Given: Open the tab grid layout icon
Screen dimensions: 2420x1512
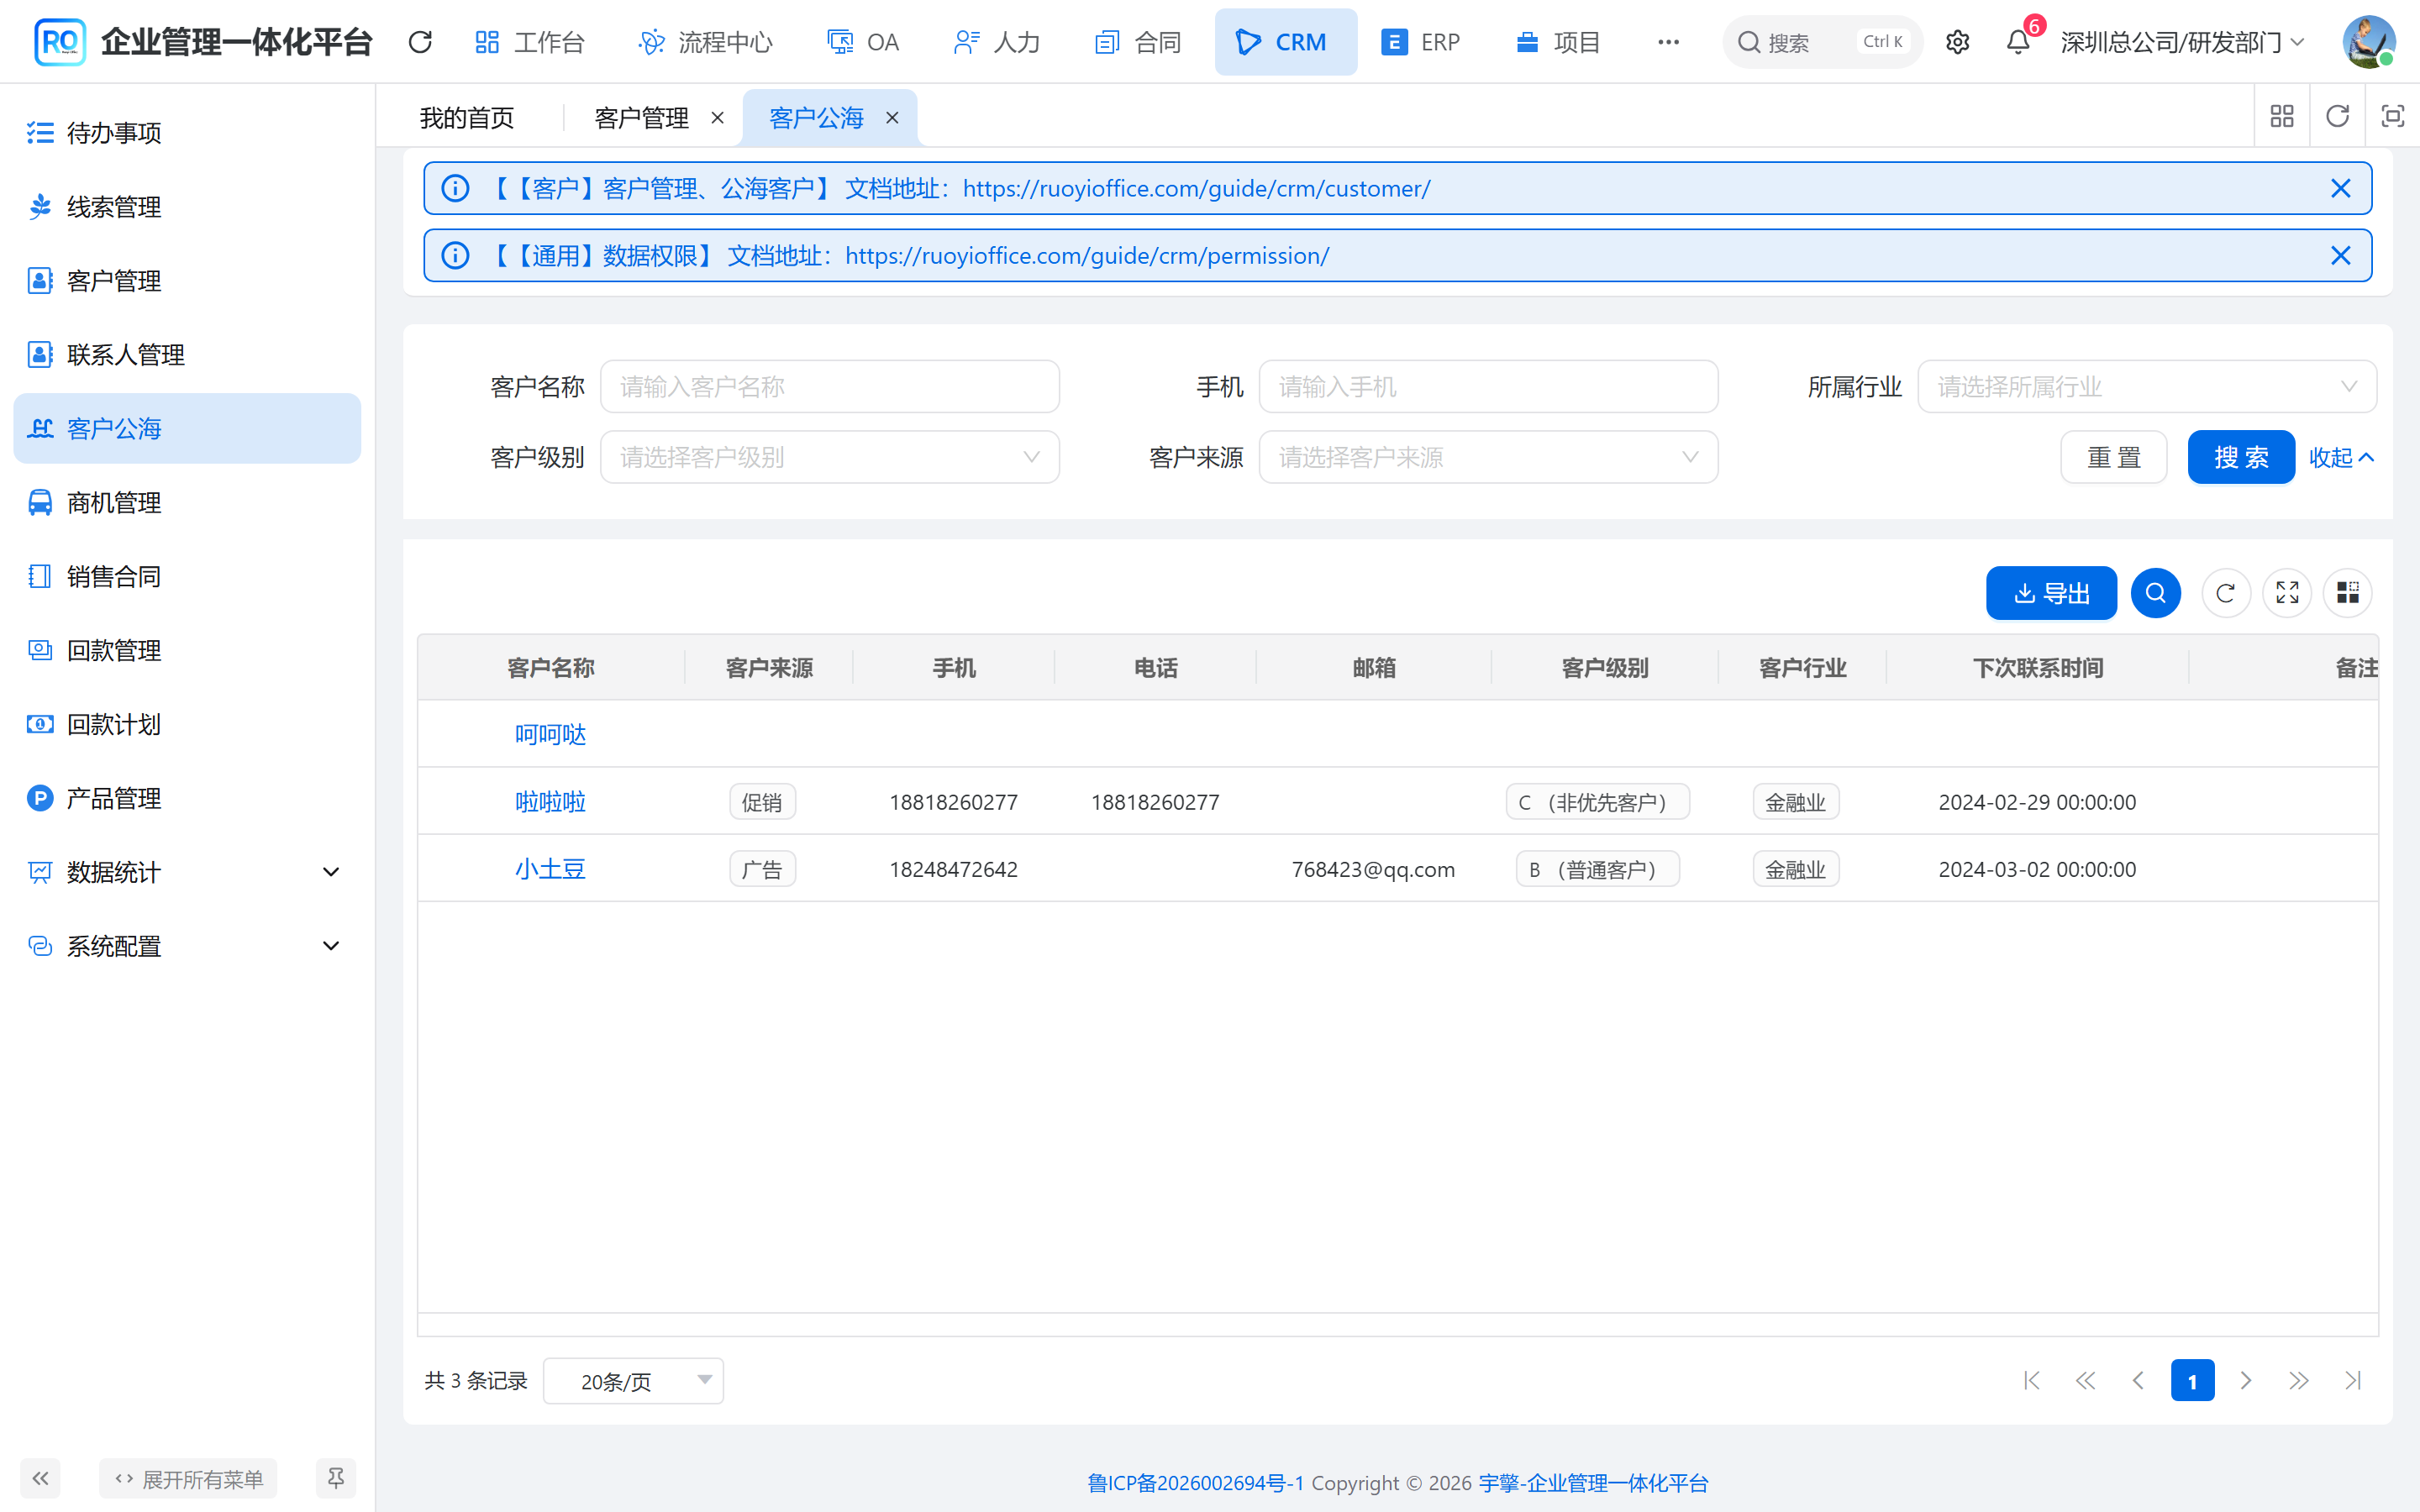Looking at the screenshot, I should click(2282, 117).
